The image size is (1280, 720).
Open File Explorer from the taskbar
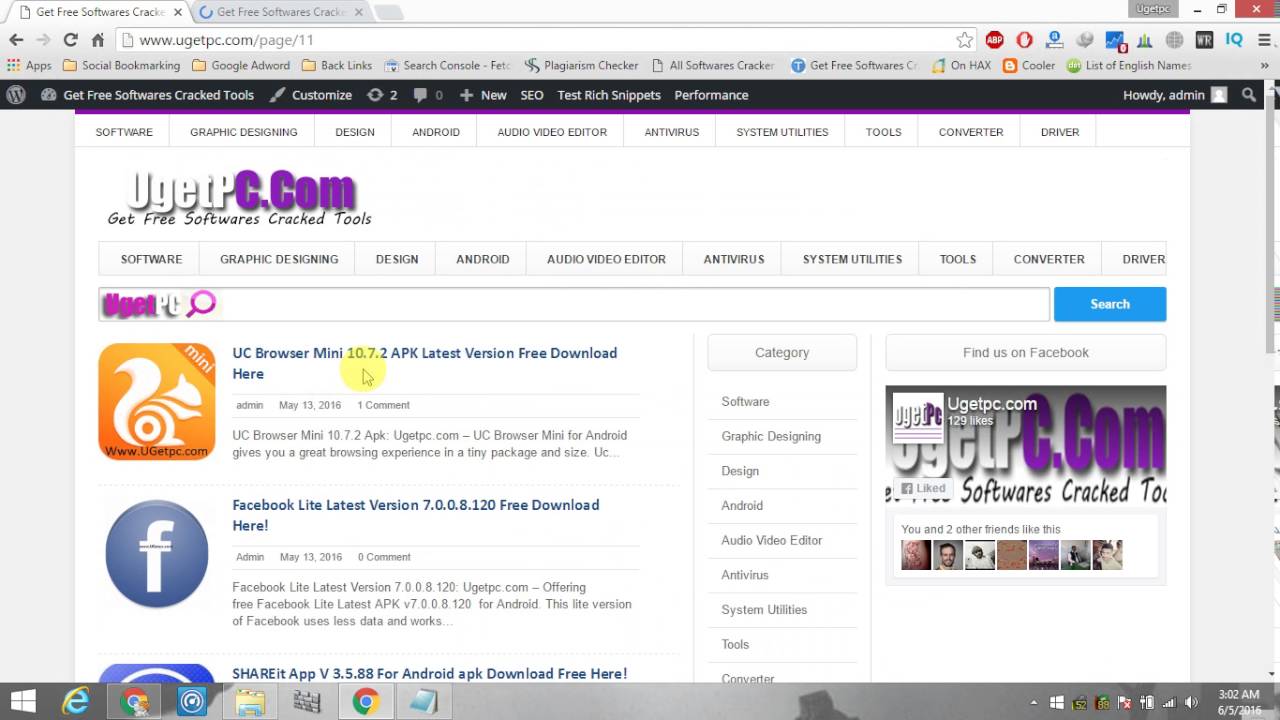point(250,702)
